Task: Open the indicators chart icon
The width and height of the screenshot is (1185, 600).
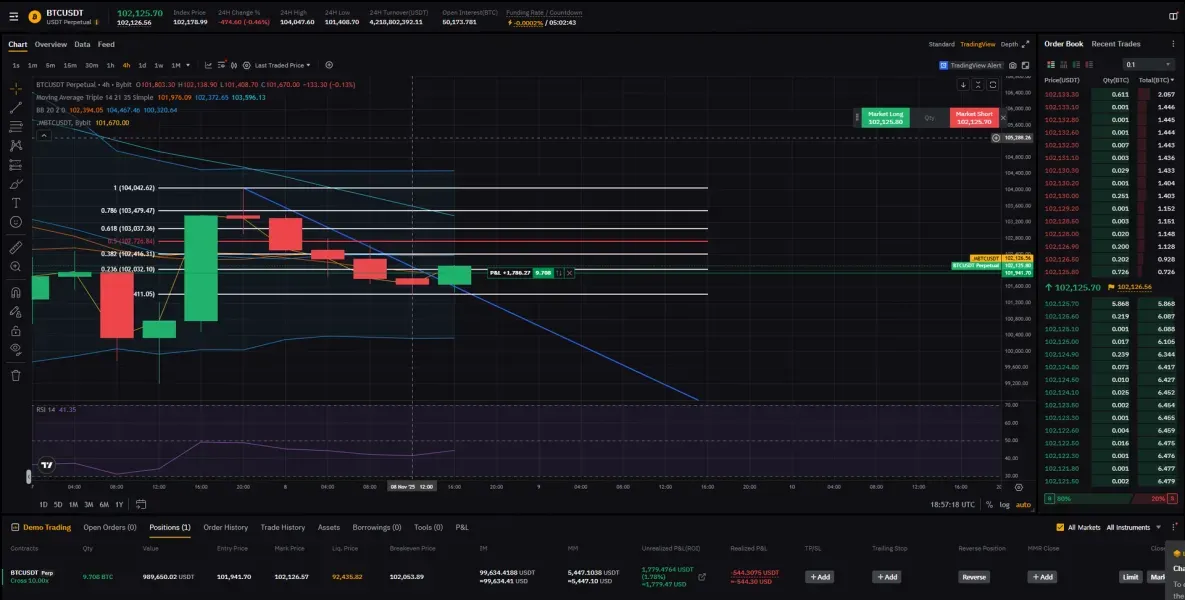Action: [209, 65]
